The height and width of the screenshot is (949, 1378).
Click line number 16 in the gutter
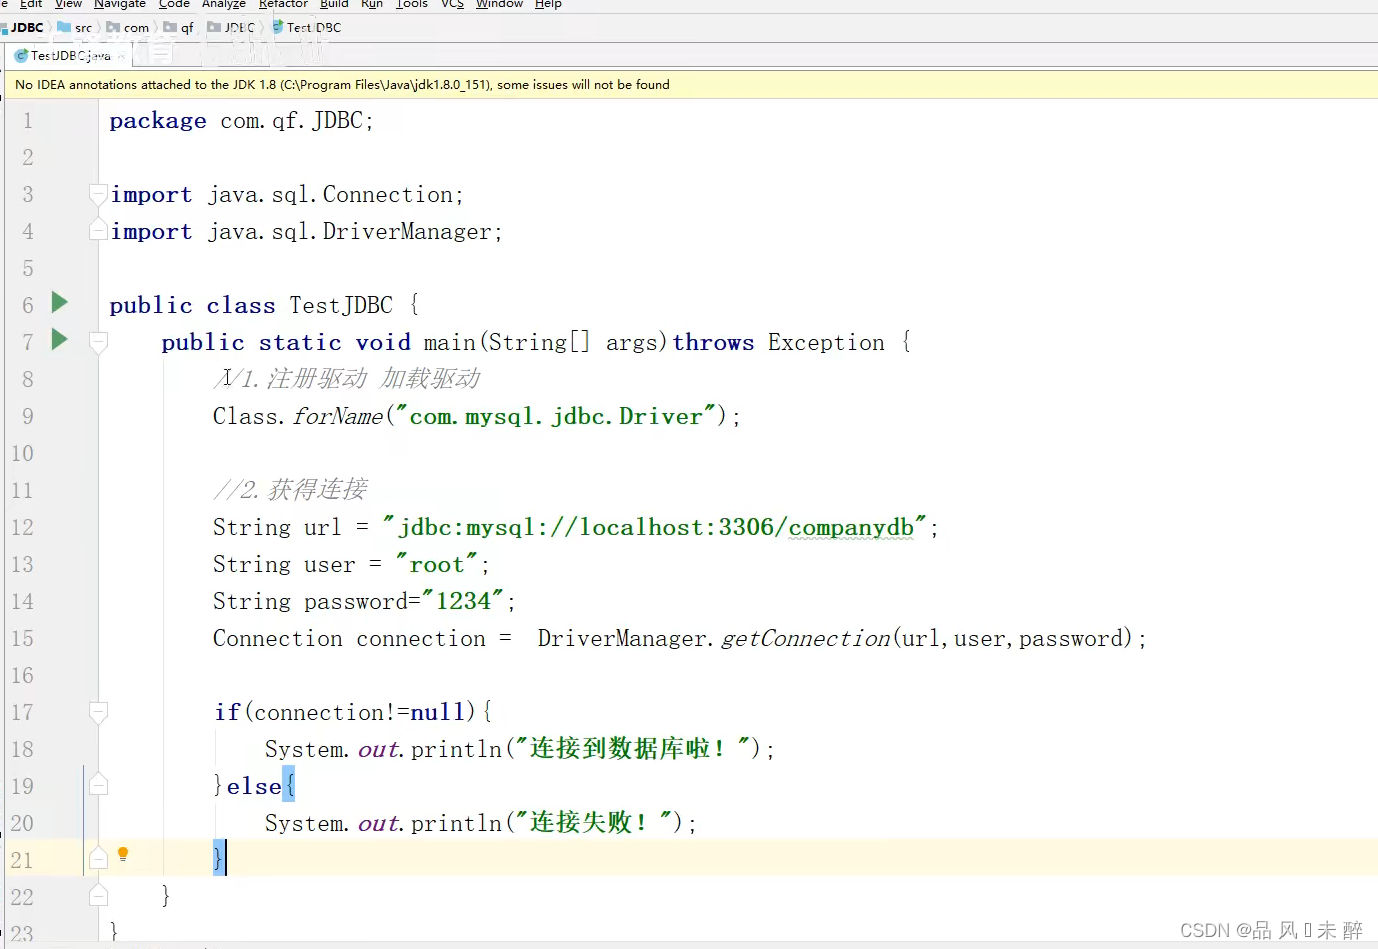pos(22,676)
